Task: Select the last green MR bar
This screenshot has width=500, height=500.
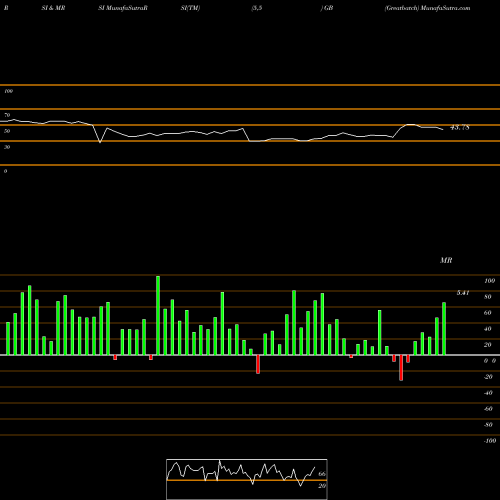Action: 444,329
